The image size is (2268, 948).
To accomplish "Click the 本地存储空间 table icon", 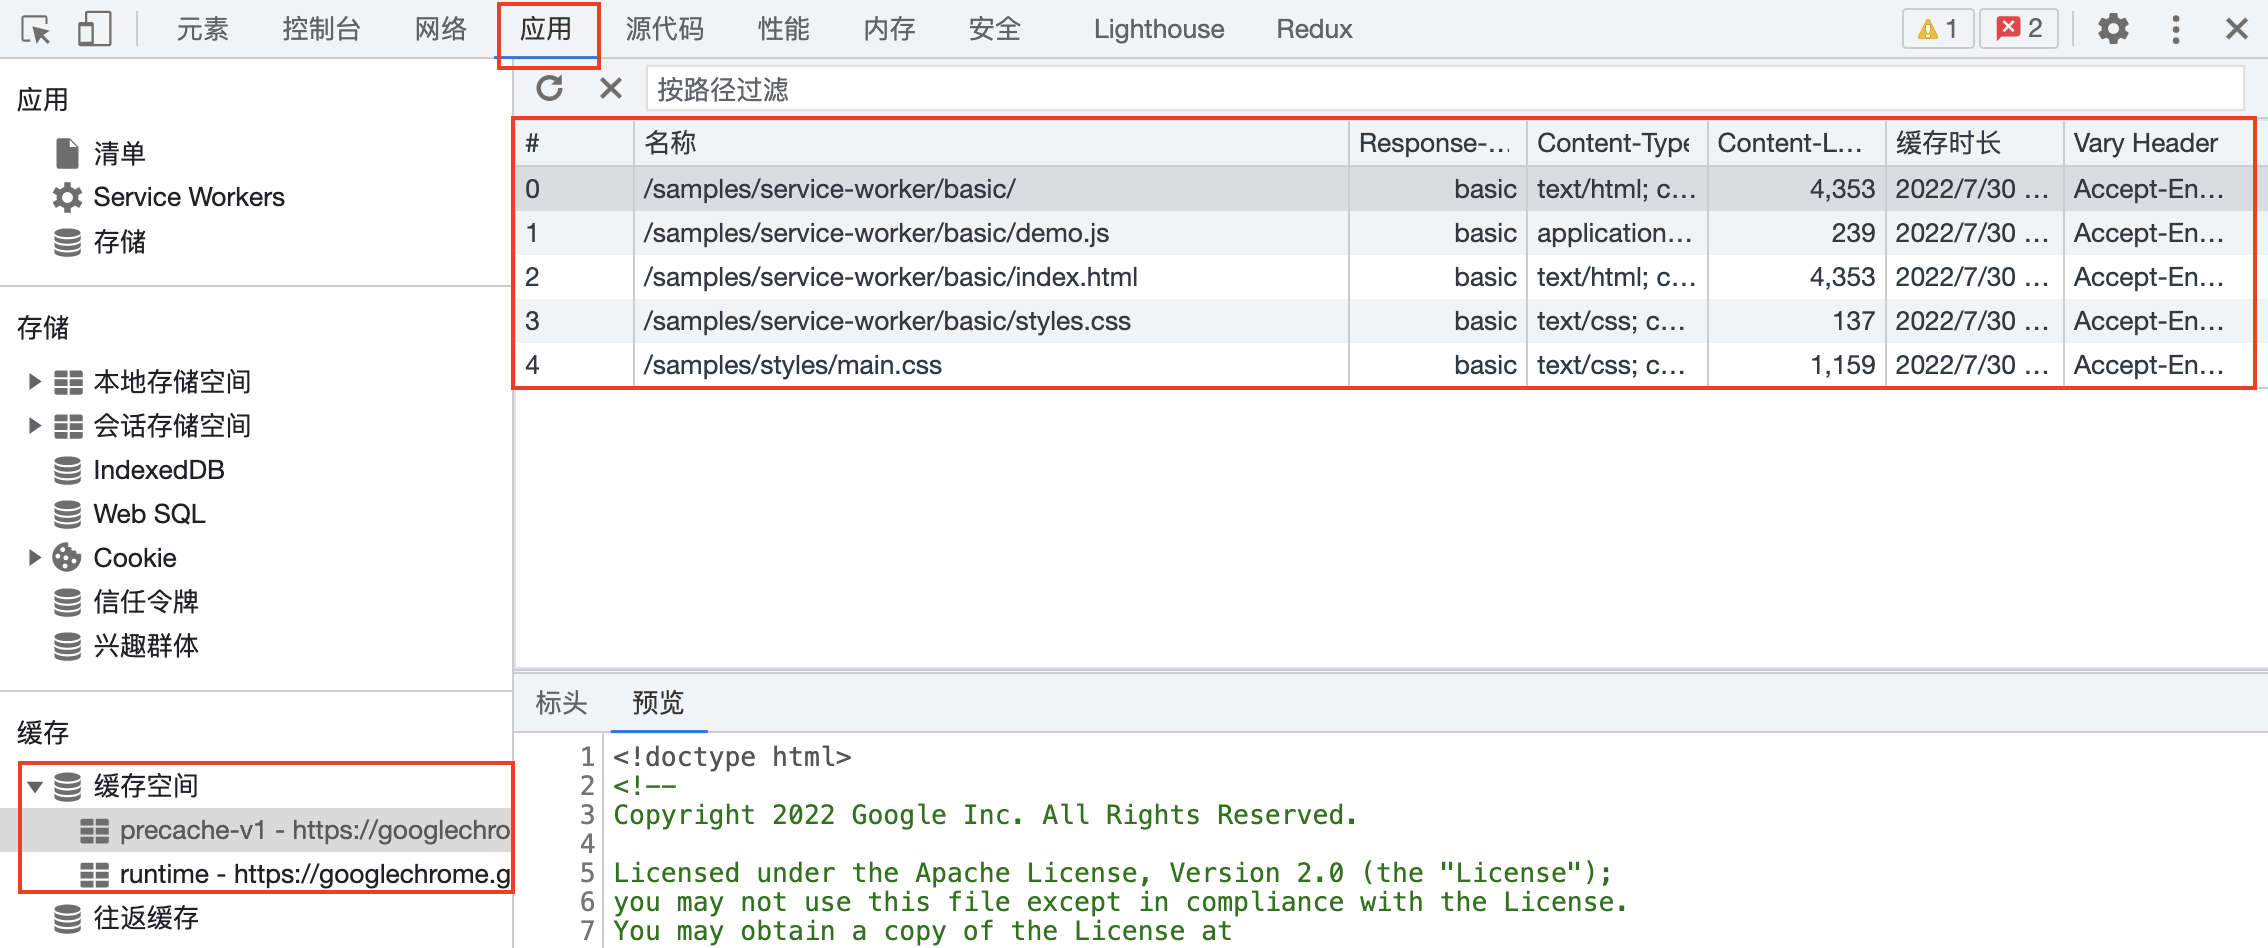I will tap(68, 382).
